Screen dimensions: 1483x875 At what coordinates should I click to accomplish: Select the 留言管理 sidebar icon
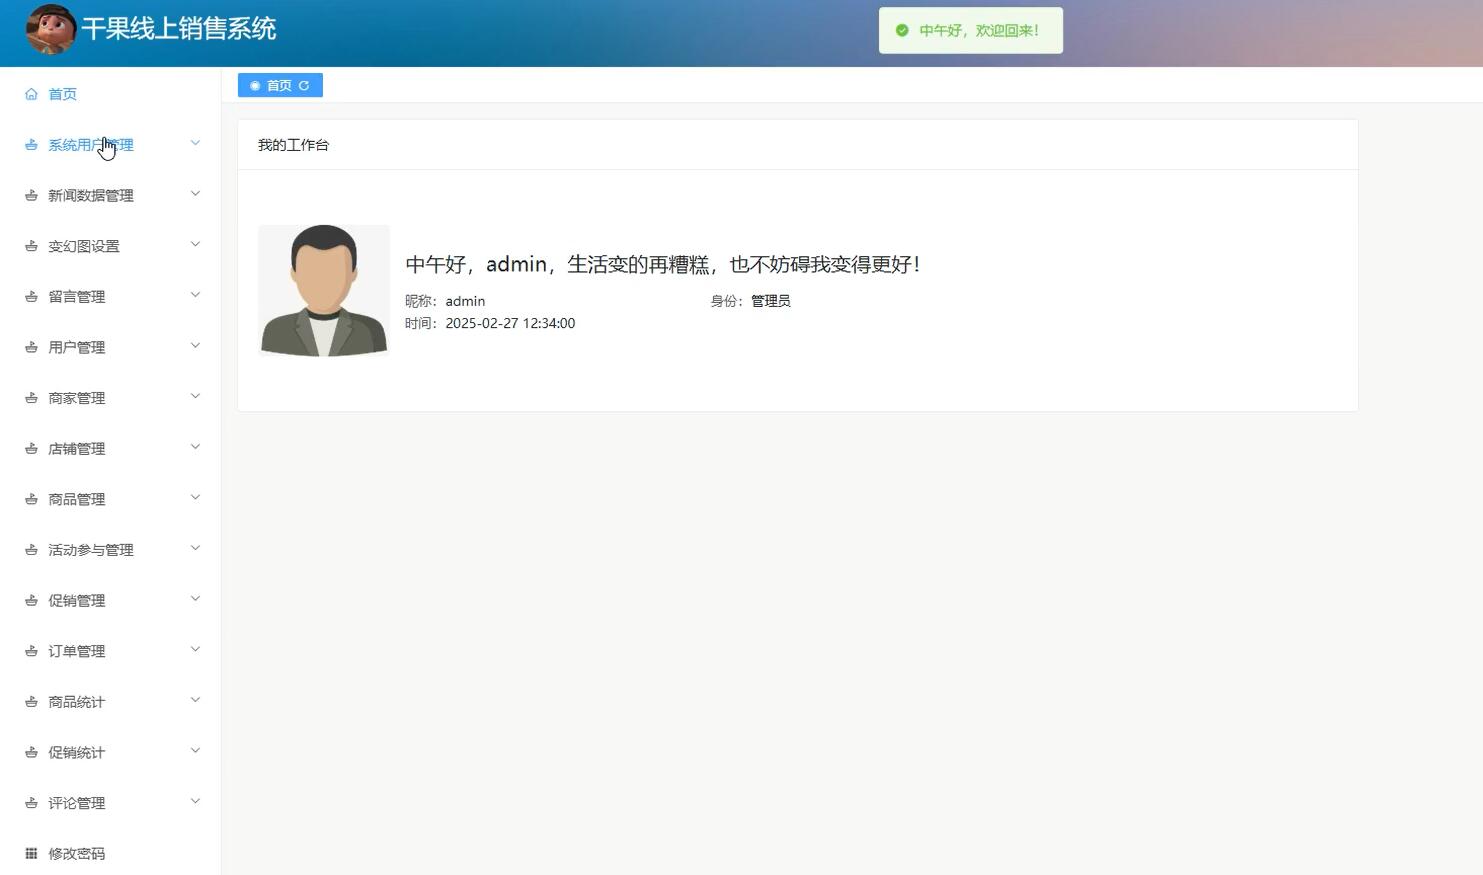[31, 296]
